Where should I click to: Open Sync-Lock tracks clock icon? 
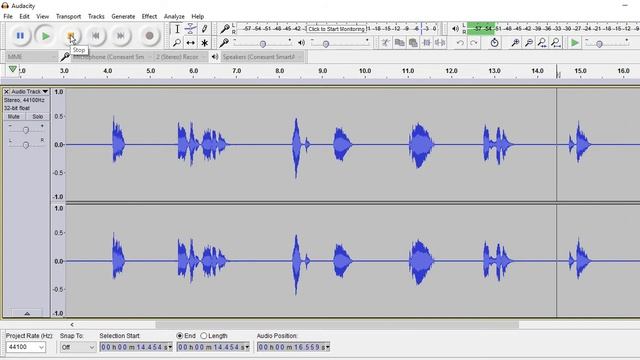click(x=494, y=42)
